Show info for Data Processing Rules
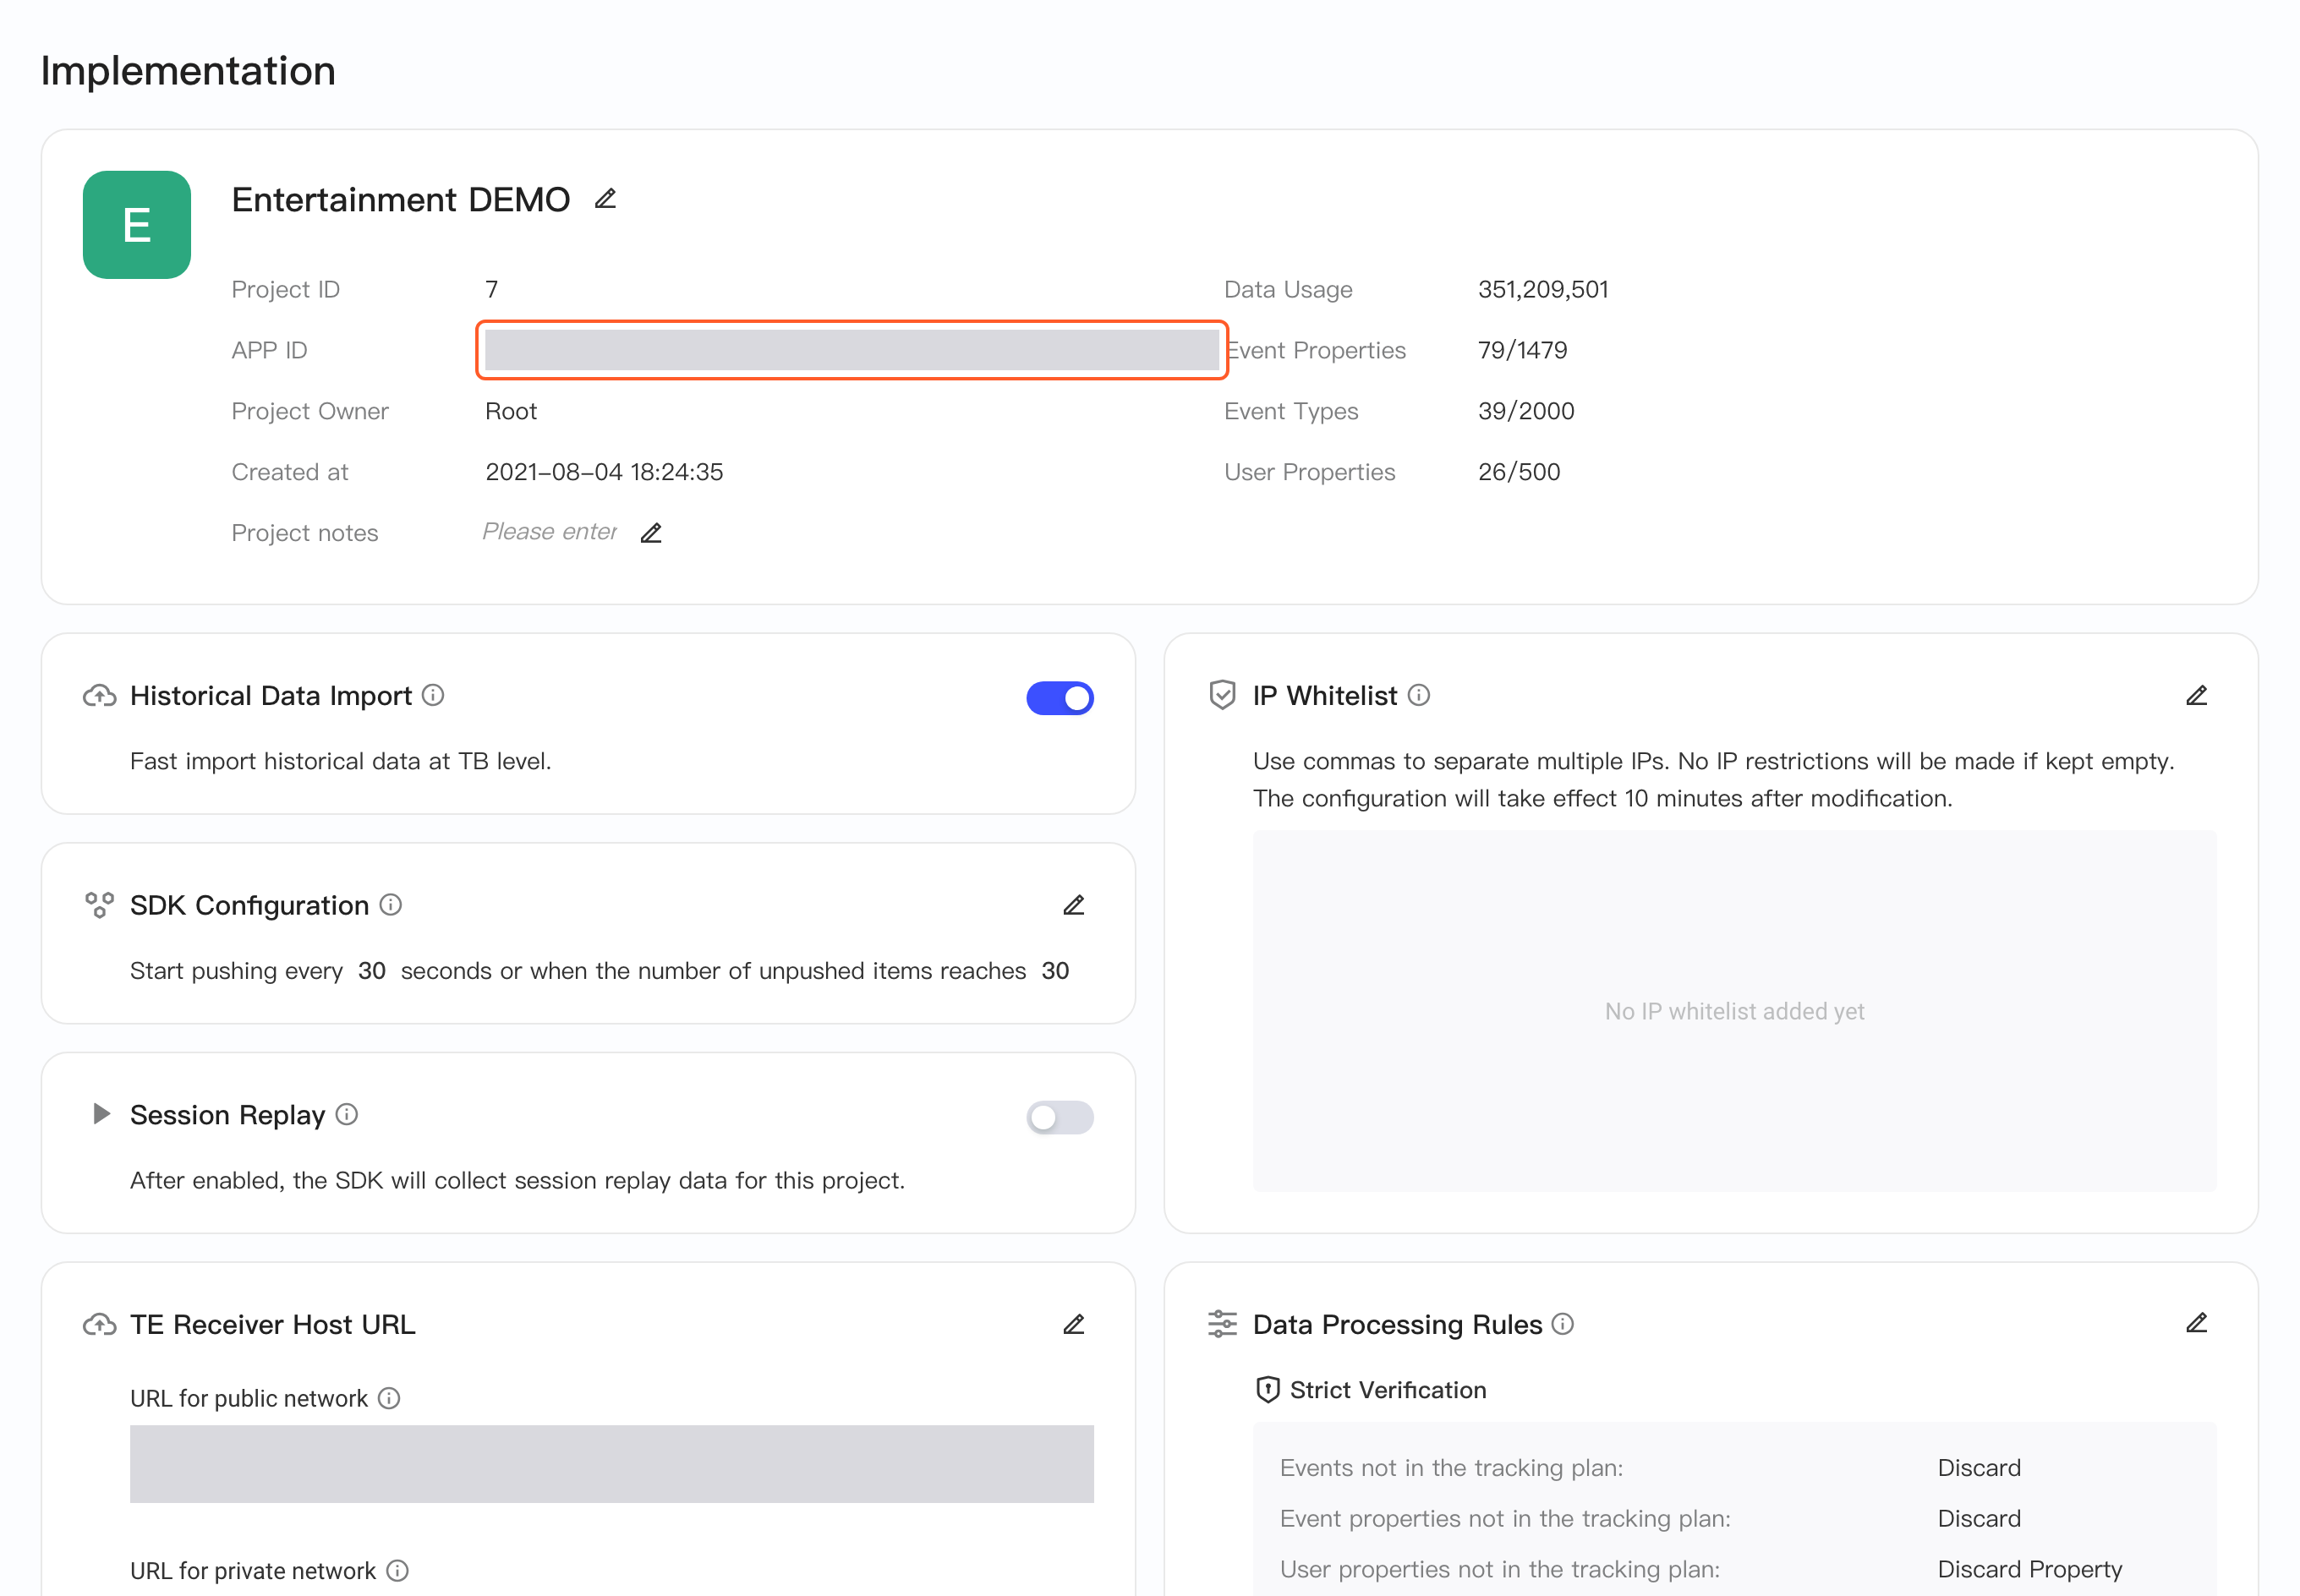 [x=1563, y=1324]
